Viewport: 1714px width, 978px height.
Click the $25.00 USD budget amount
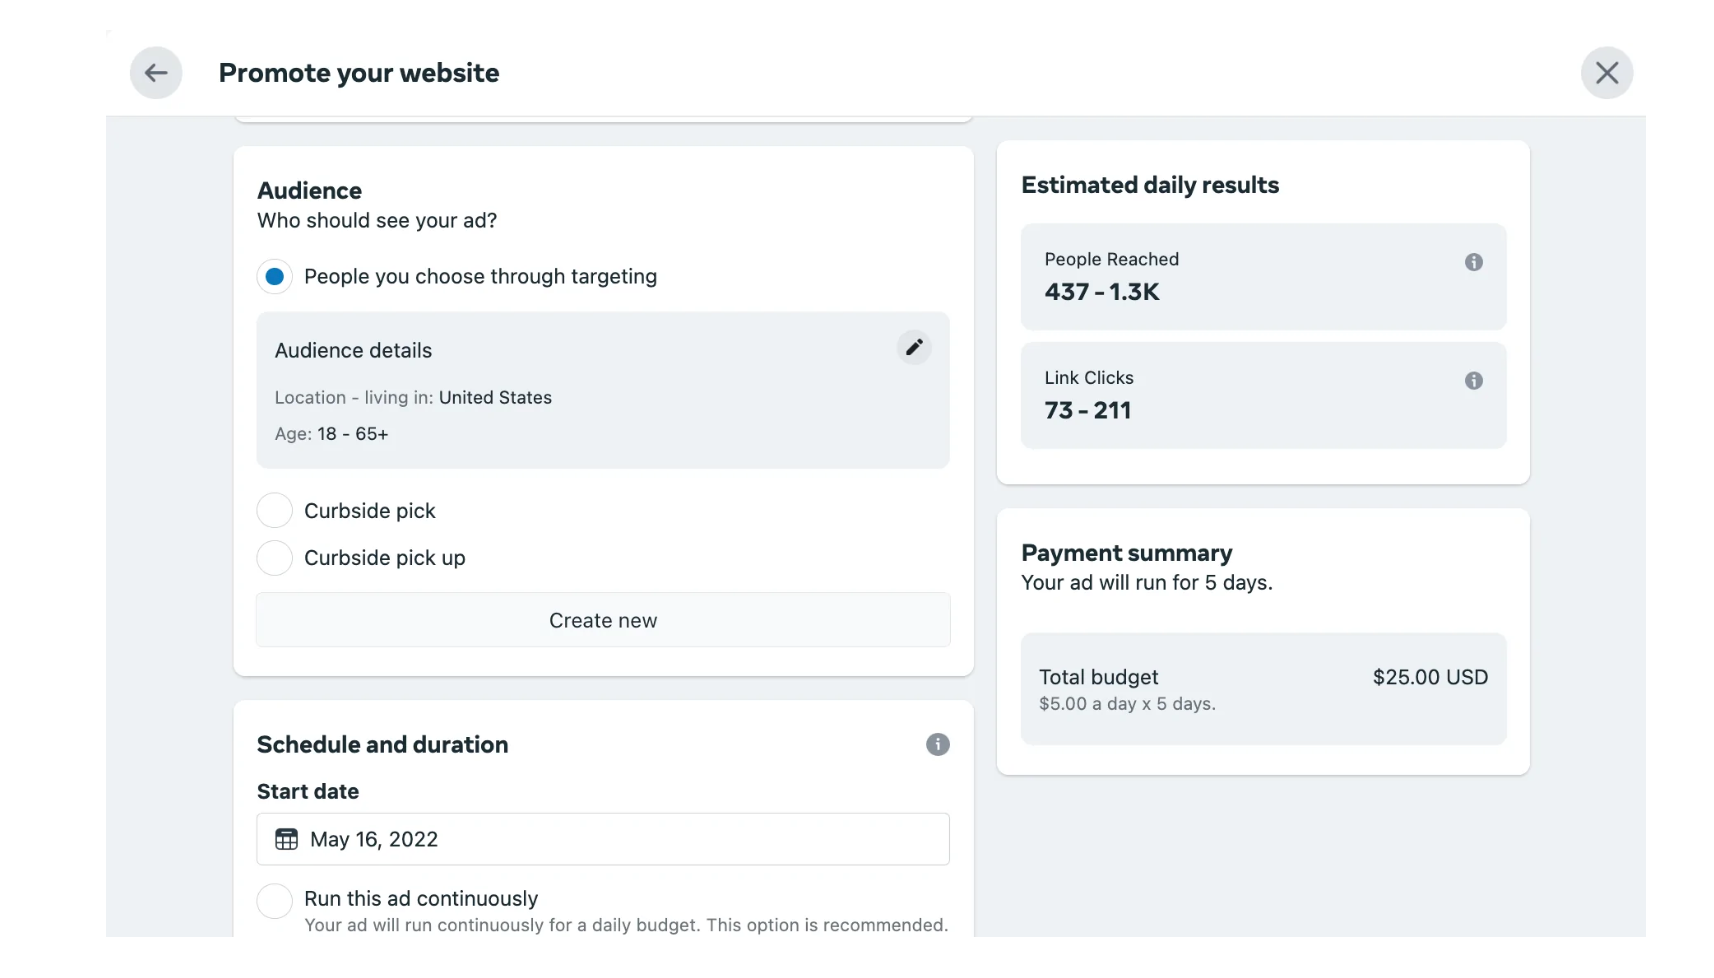click(1429, 677)
